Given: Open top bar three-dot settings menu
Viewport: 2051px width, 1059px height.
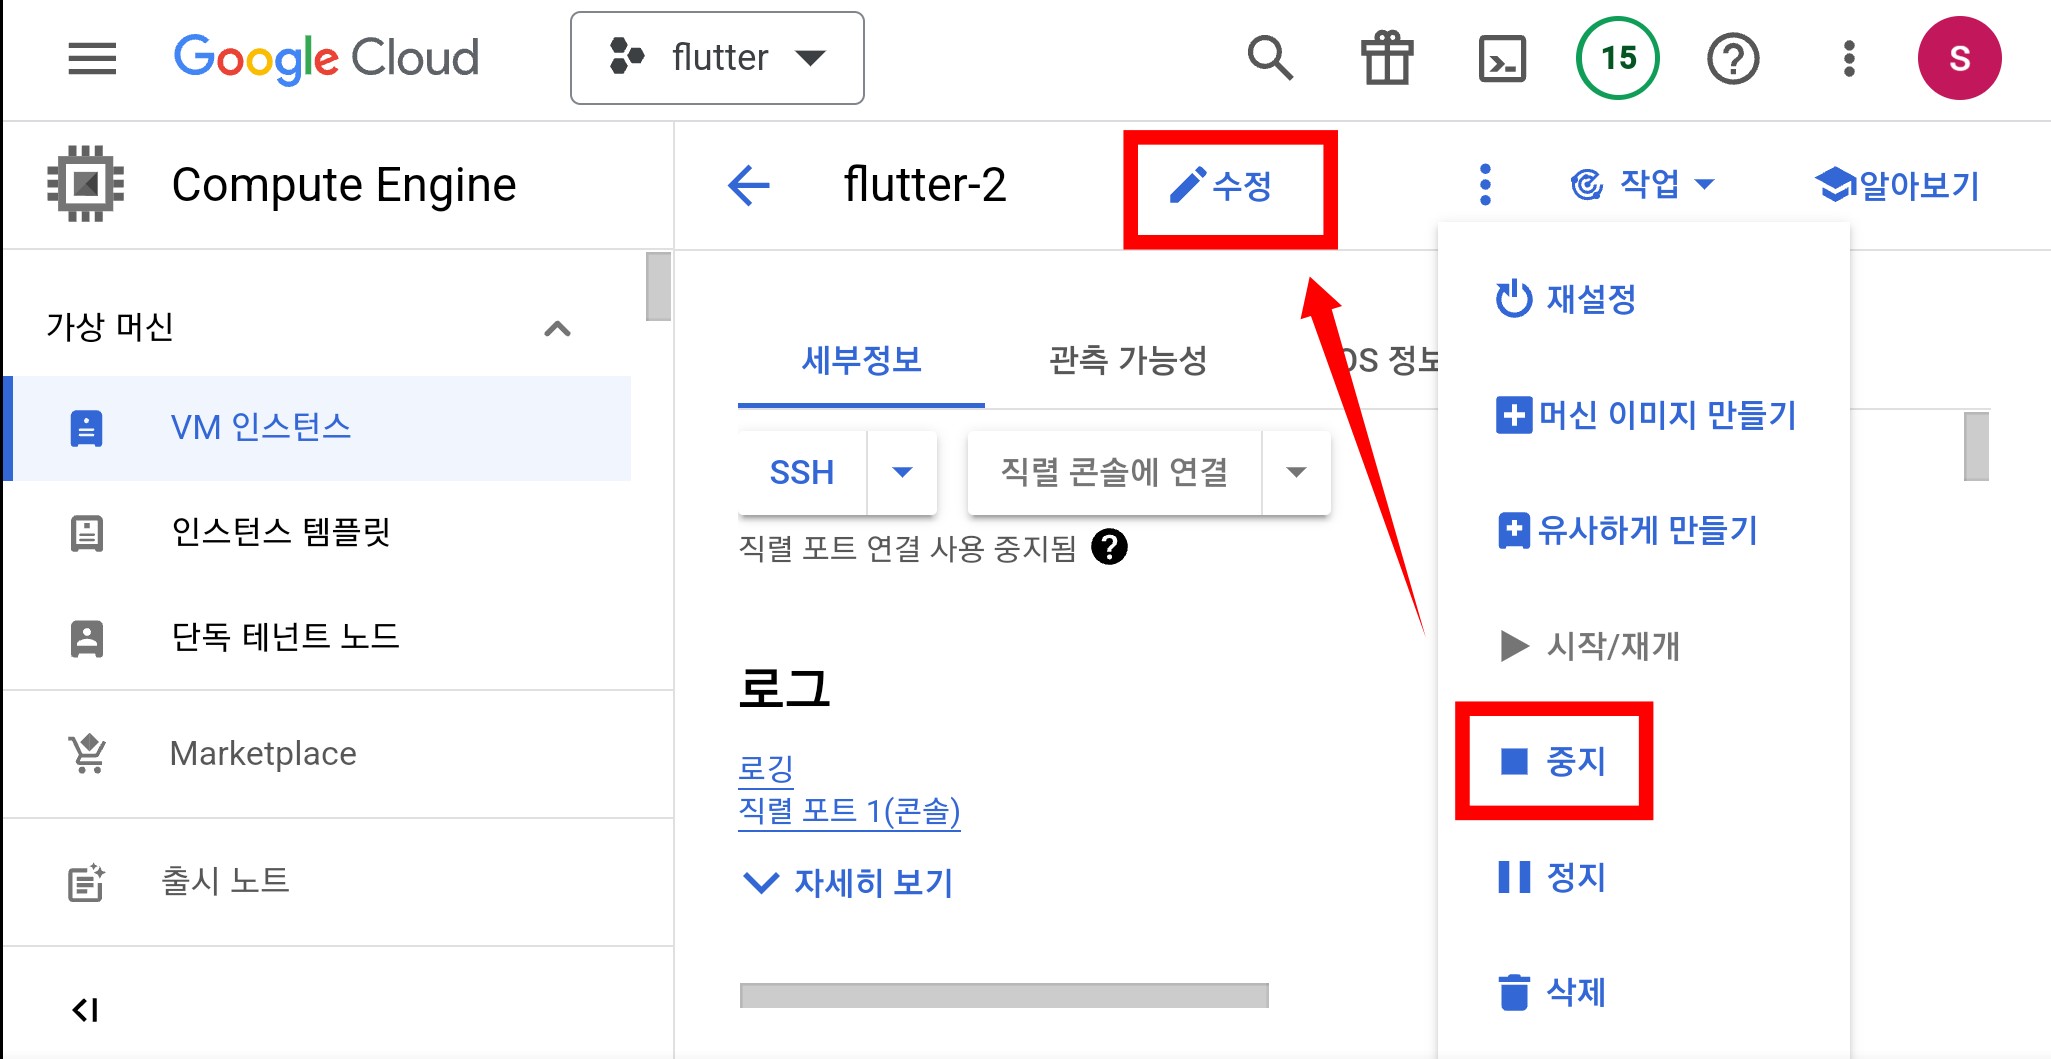Looking at the screenshot, I should (x=1849, y=59).
